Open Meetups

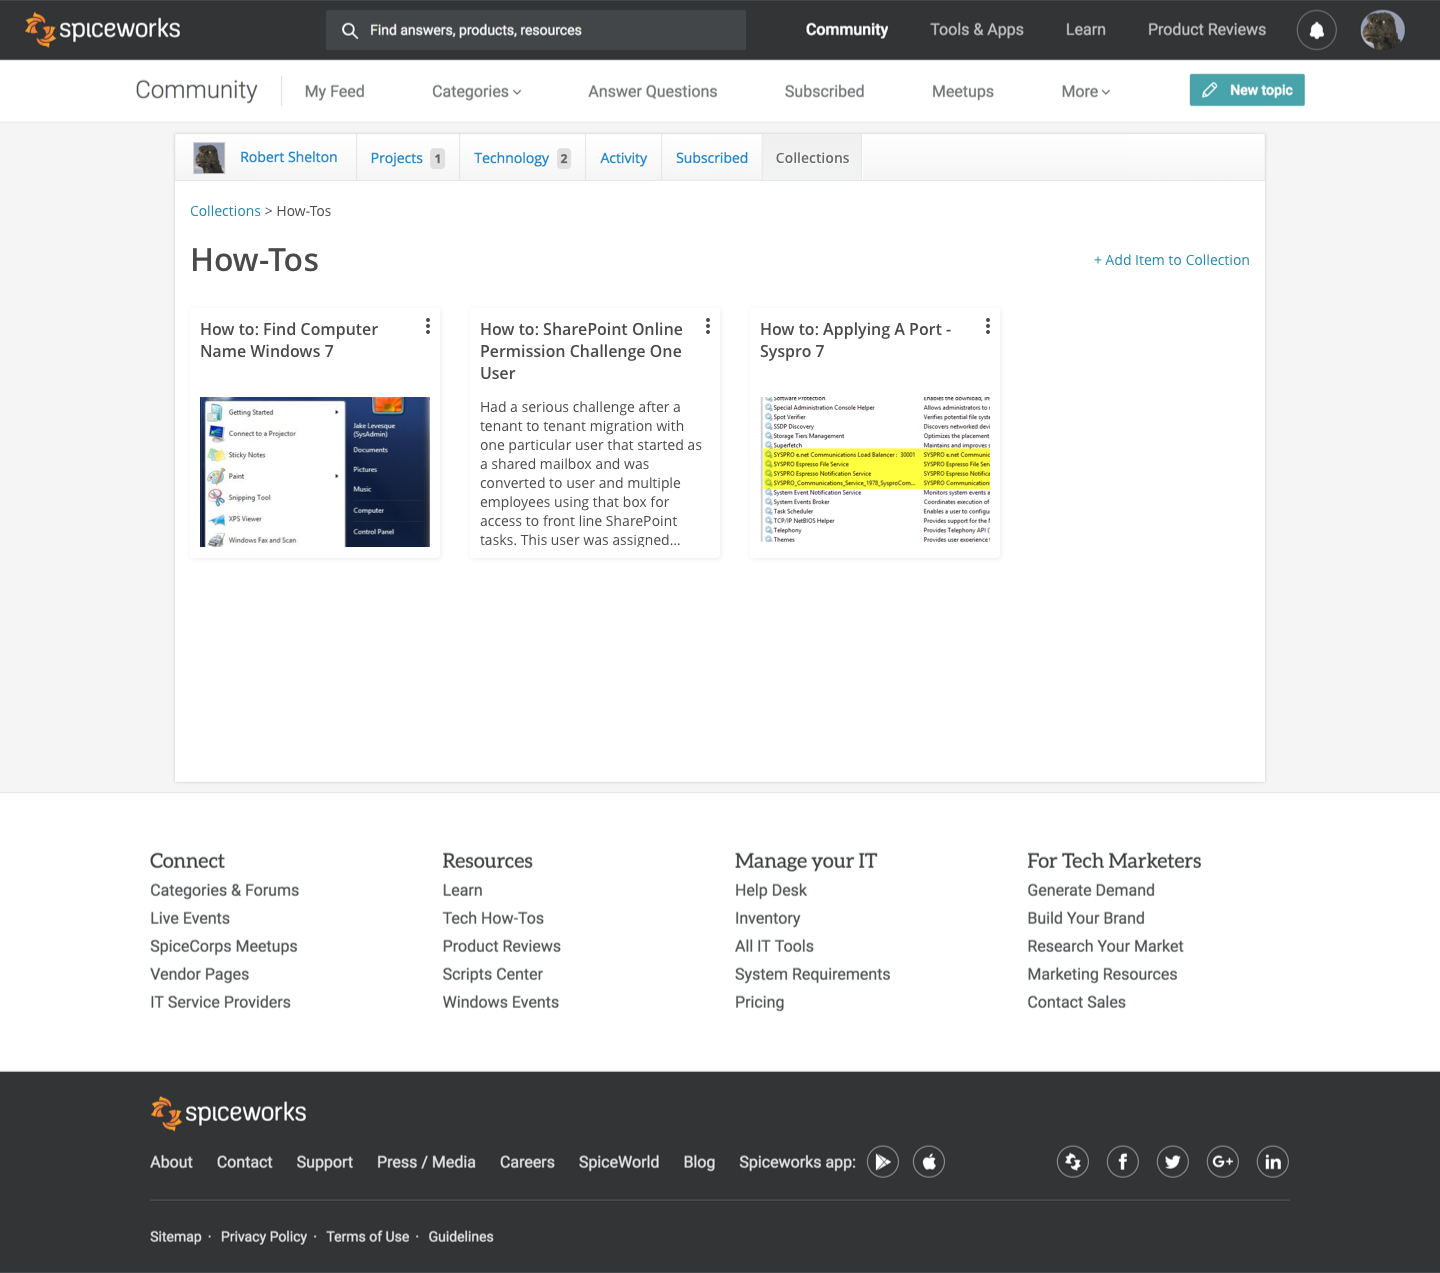pos(963,91)
